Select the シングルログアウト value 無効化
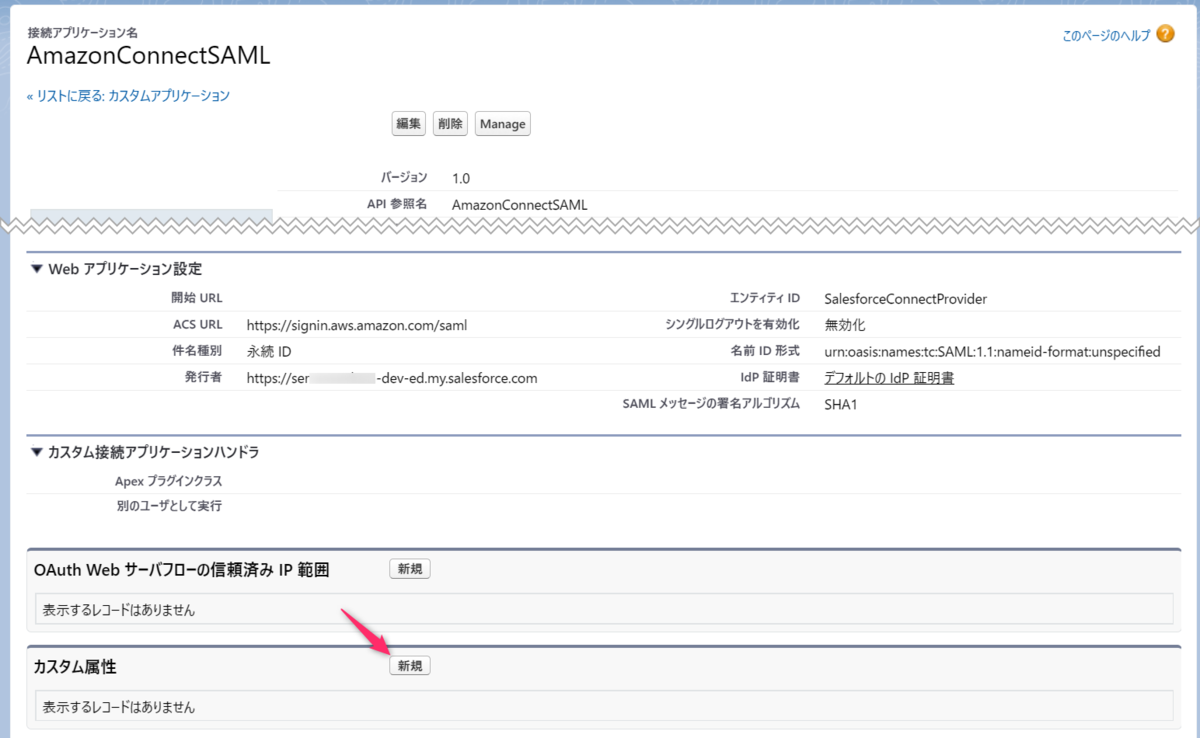Image resolution: width=1200 pixels, height=738 pixels. coord(845,325)
